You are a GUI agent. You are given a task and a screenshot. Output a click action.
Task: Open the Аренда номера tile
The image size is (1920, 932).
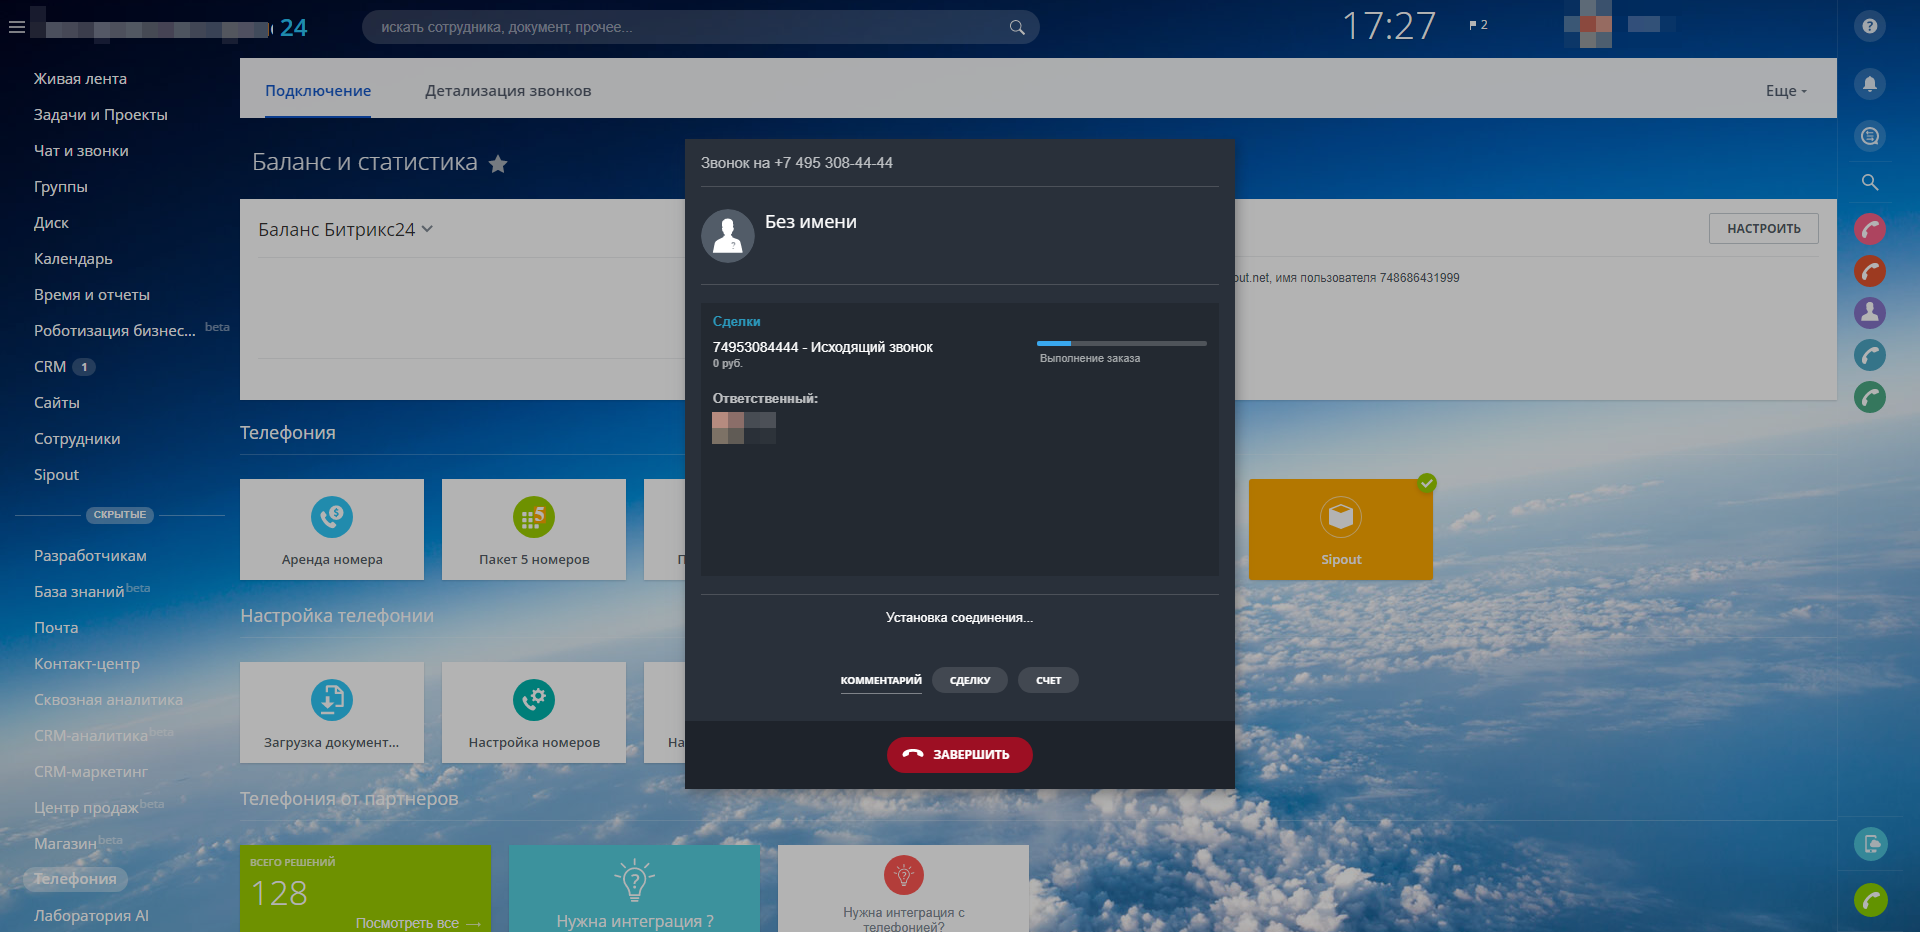click(332, 529)
